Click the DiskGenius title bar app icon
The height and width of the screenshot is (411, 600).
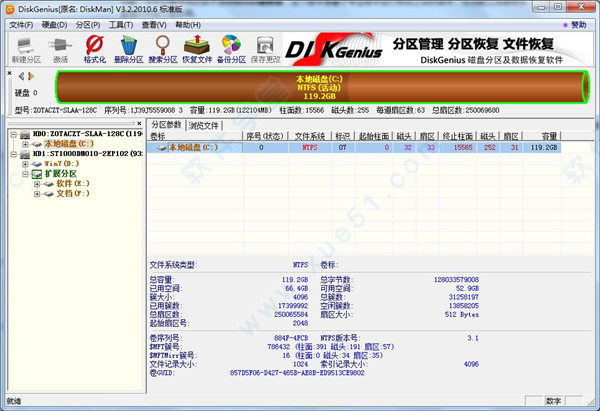point(10,9)
